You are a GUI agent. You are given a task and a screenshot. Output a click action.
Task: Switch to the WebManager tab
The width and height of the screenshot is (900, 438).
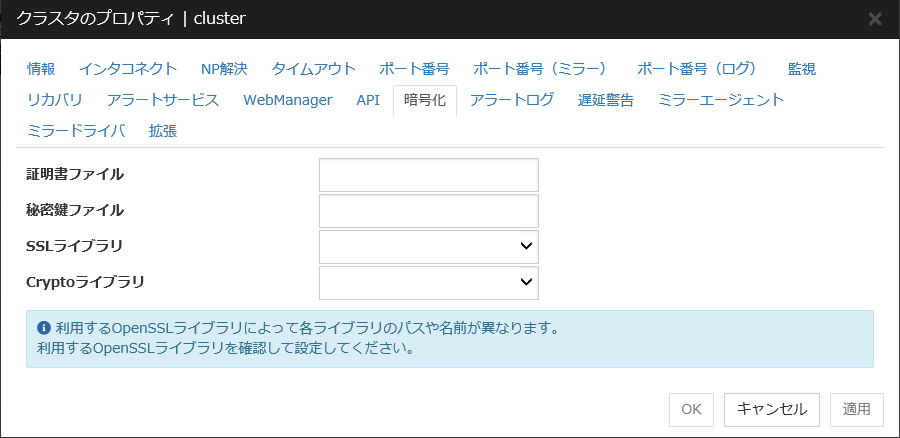tap(287, 100)
